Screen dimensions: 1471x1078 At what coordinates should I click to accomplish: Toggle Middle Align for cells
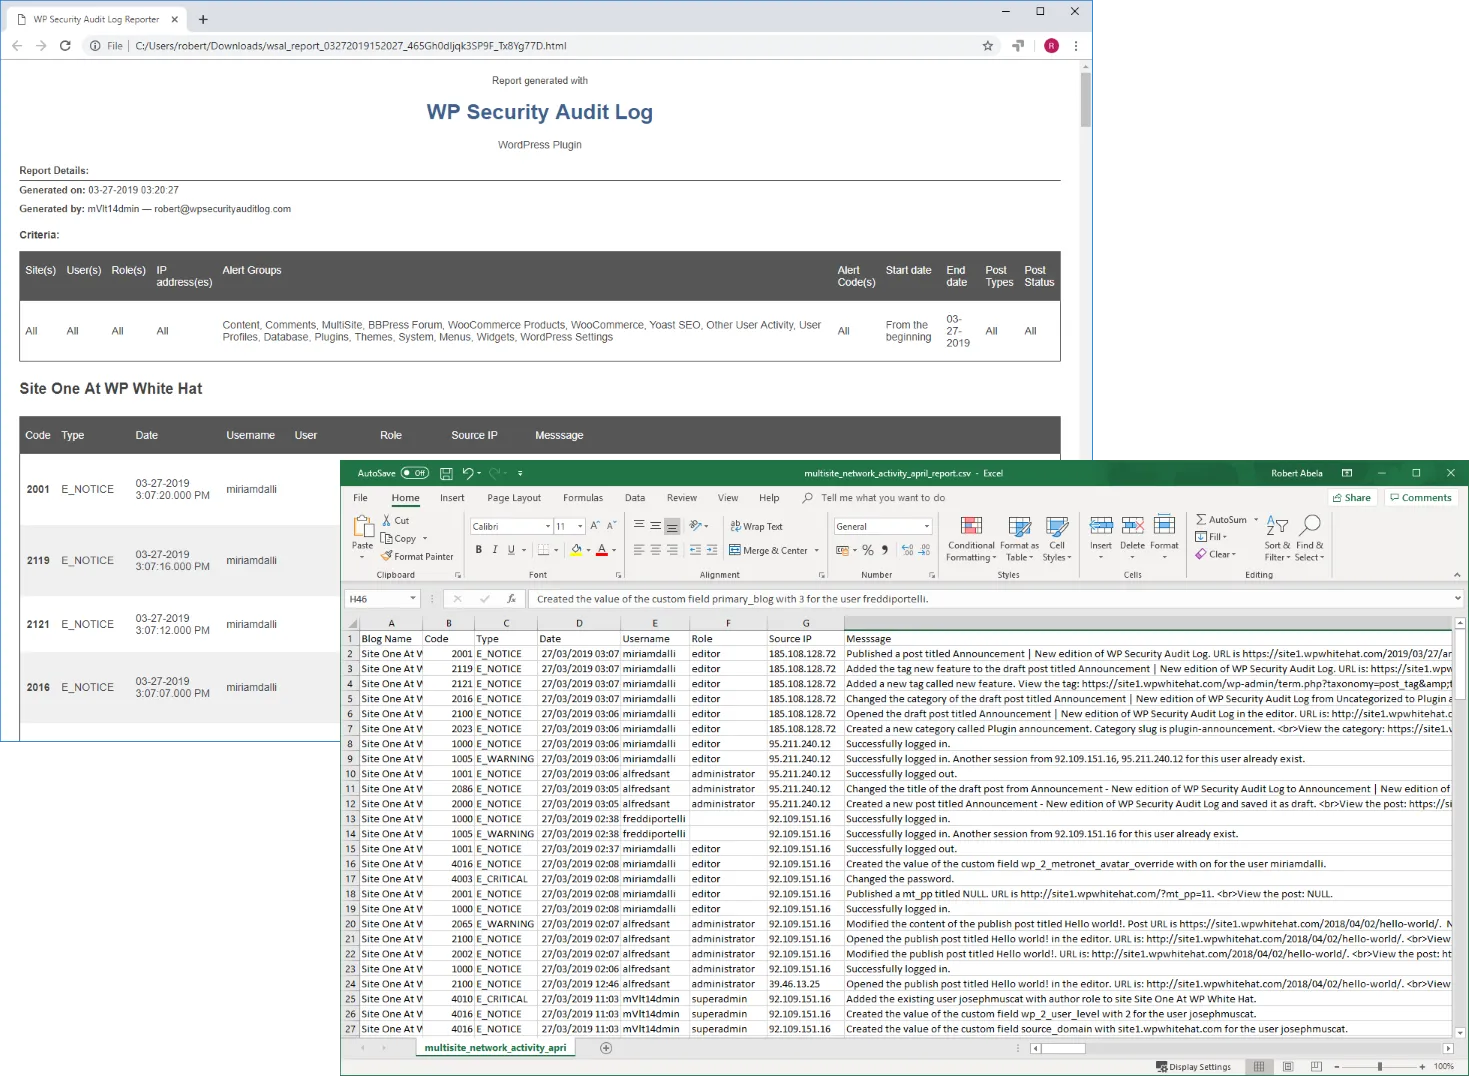pos(655,526)
